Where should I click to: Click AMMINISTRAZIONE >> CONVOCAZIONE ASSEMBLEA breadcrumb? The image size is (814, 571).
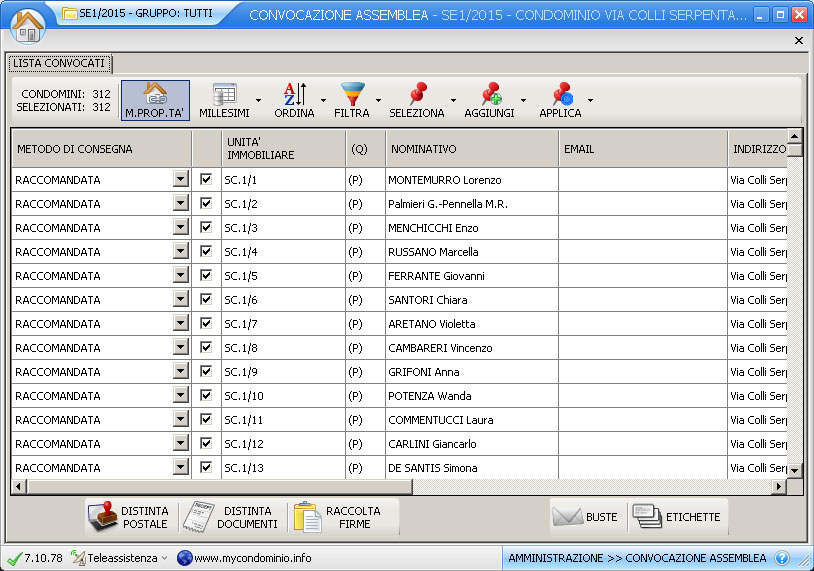(637, 558)
